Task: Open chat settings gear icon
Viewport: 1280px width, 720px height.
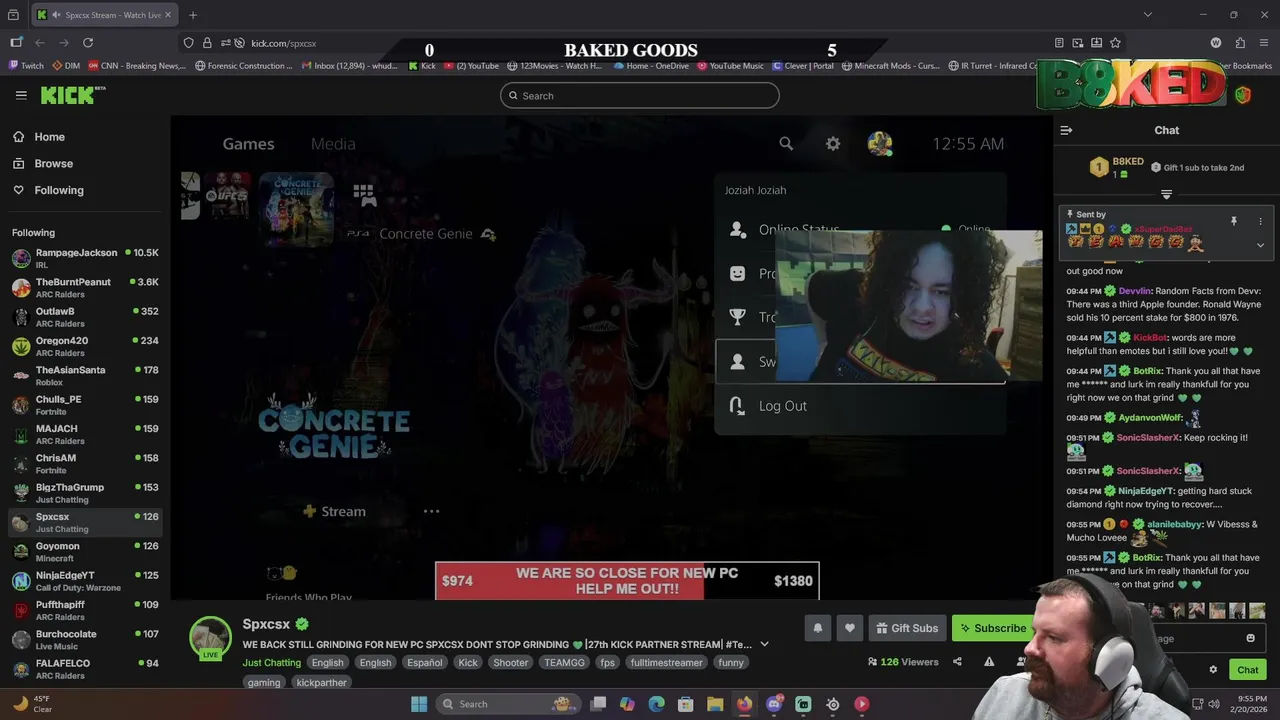Action: [x=1213, y=670]
